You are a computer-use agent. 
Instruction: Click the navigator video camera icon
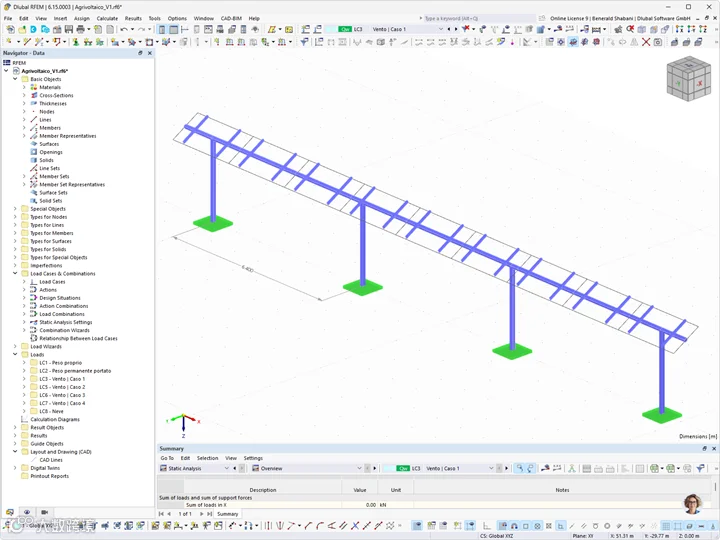tap(45, 512)
